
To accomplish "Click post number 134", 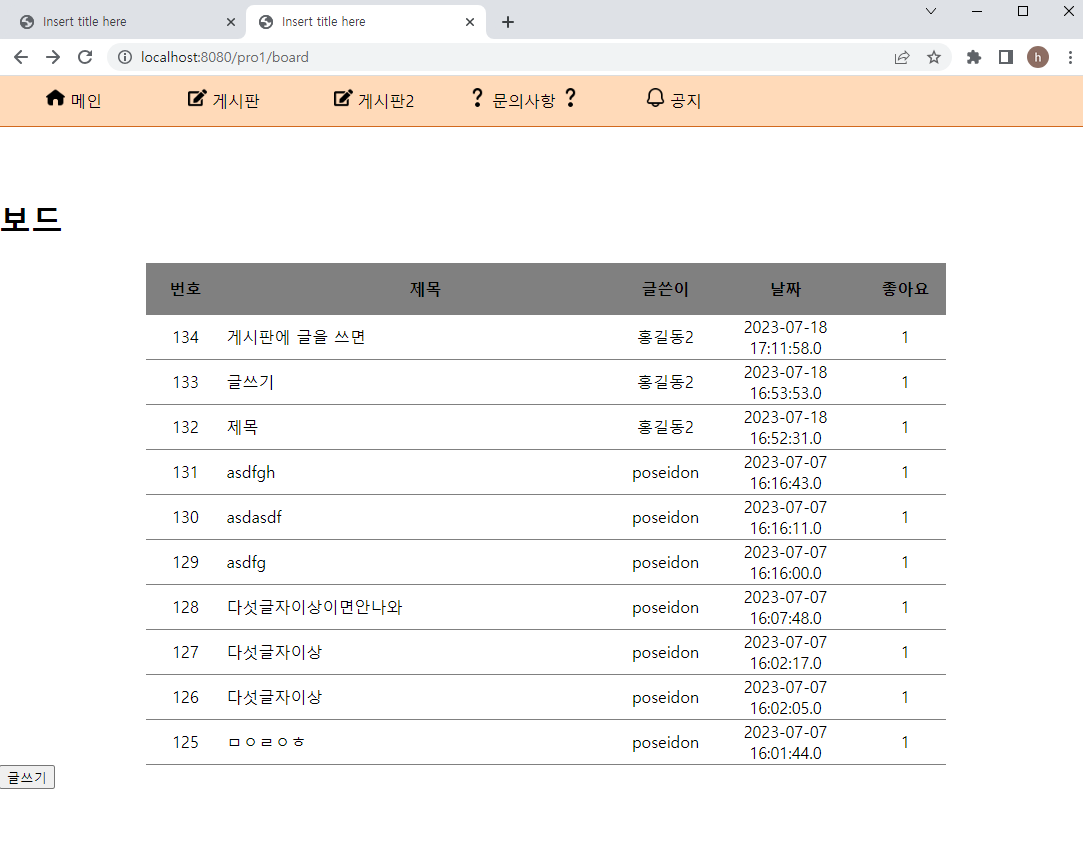I will (x=185, y=337).
